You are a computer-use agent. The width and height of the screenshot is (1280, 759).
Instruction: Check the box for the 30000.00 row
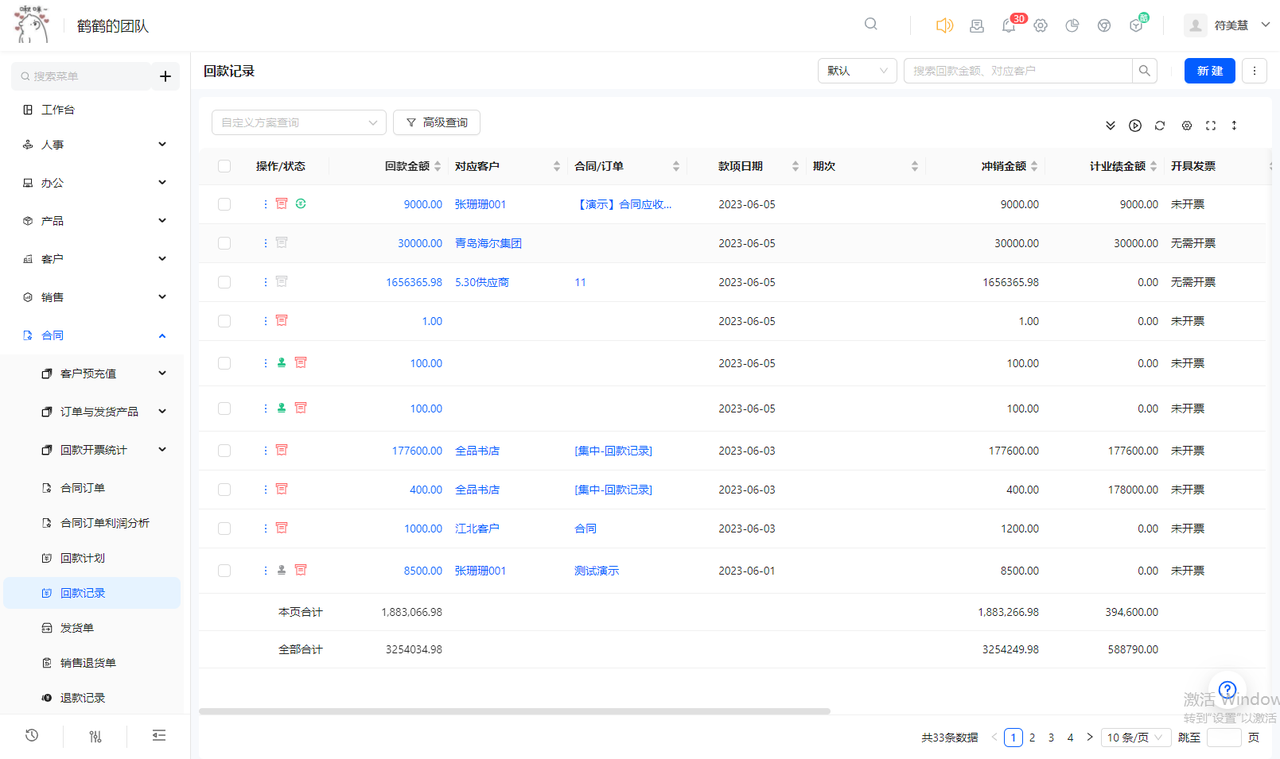pos(224,243)
